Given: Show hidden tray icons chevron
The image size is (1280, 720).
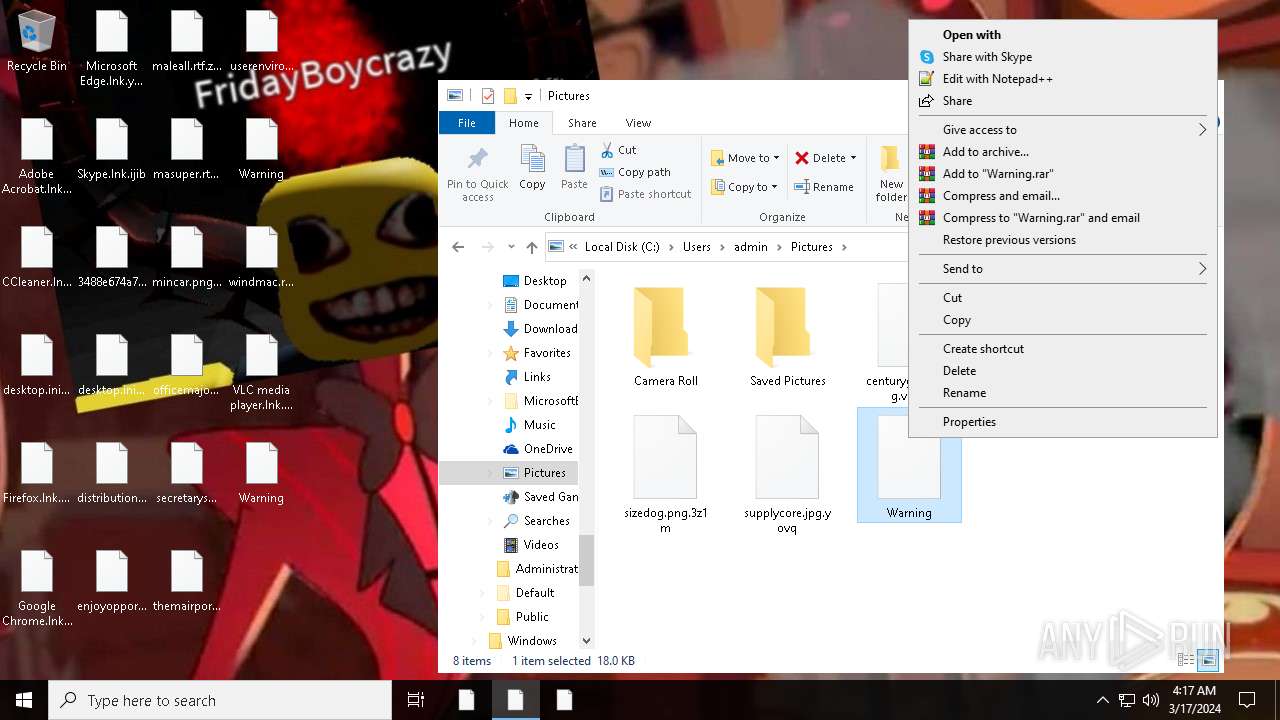Looking at the screenshot, I should click(1102, 700).
